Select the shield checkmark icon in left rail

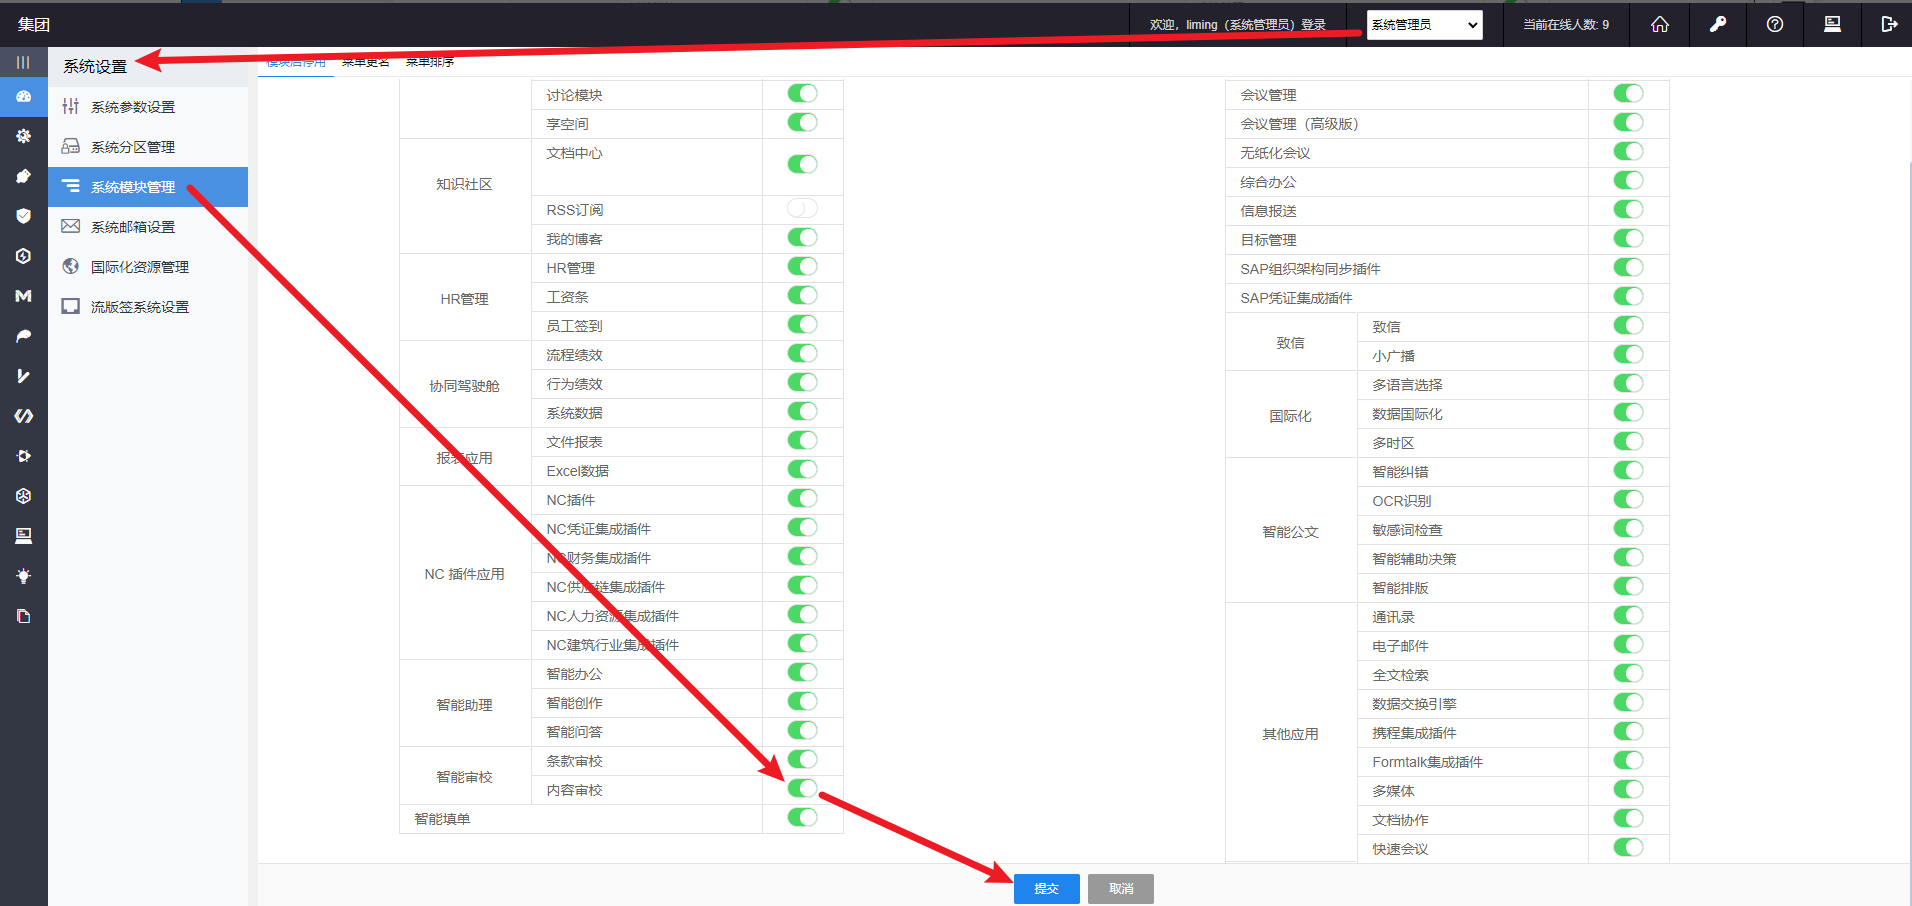coord(23,216)
